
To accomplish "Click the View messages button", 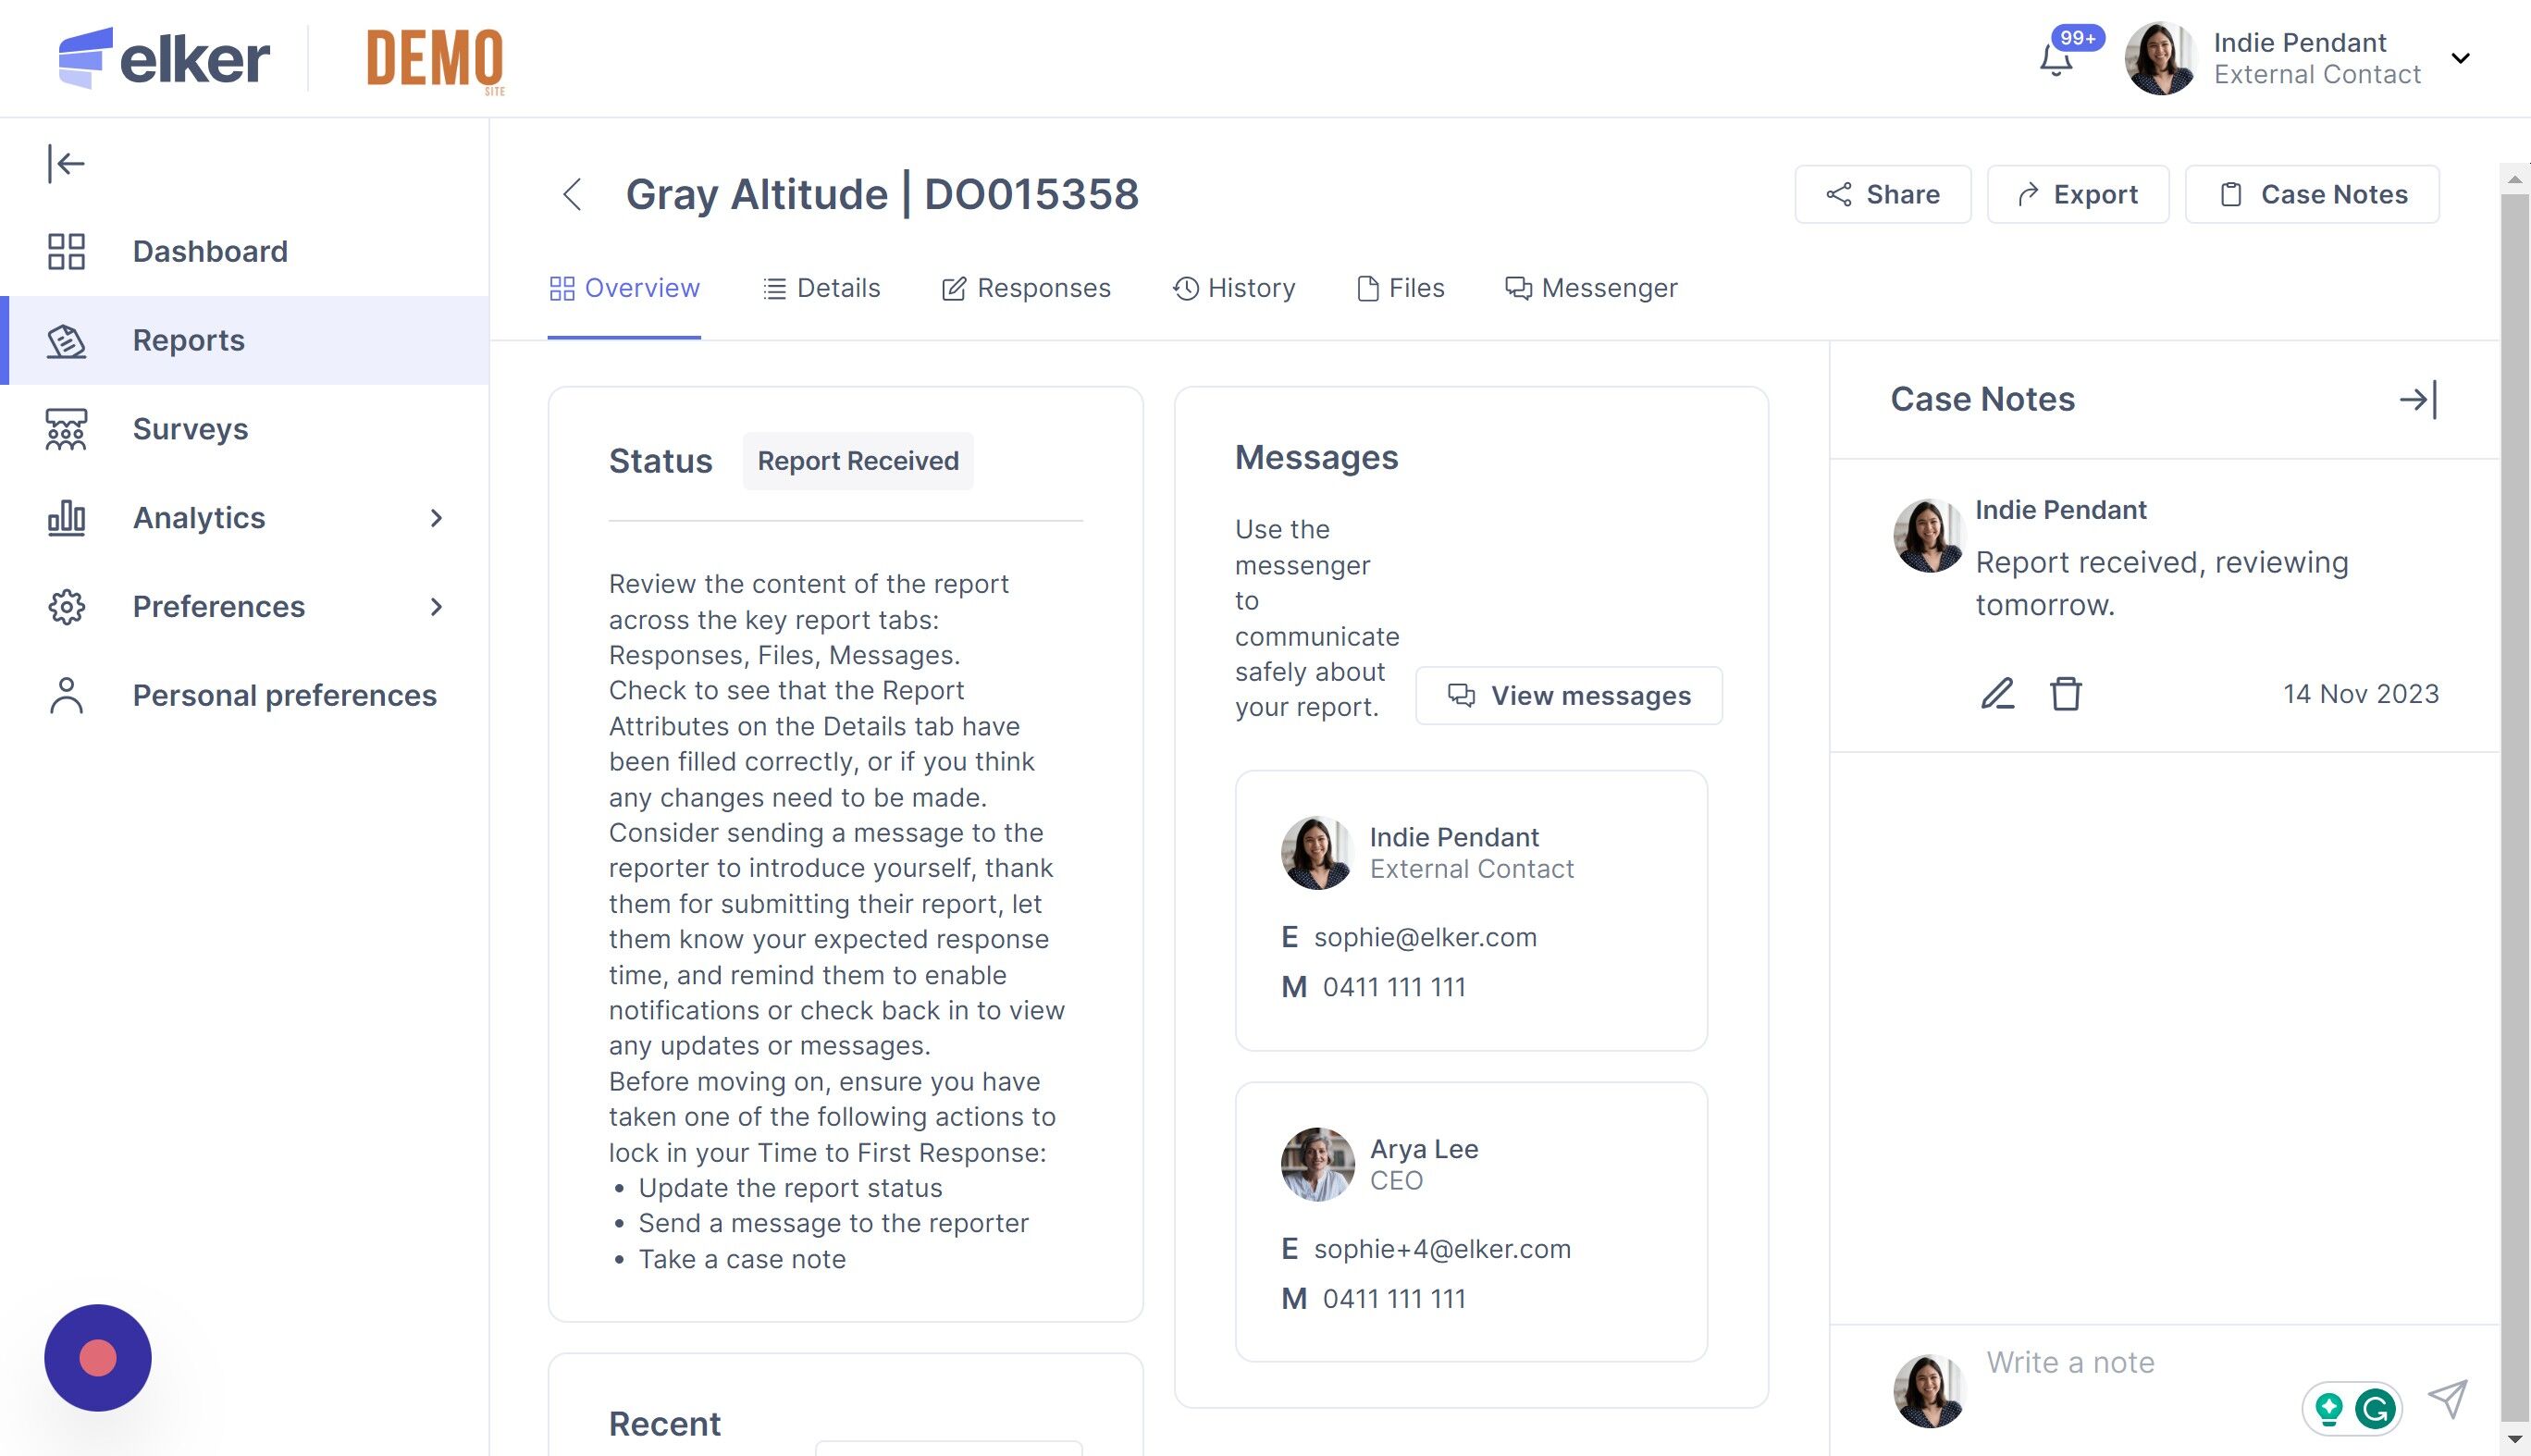I will (x=1568, y=695).
